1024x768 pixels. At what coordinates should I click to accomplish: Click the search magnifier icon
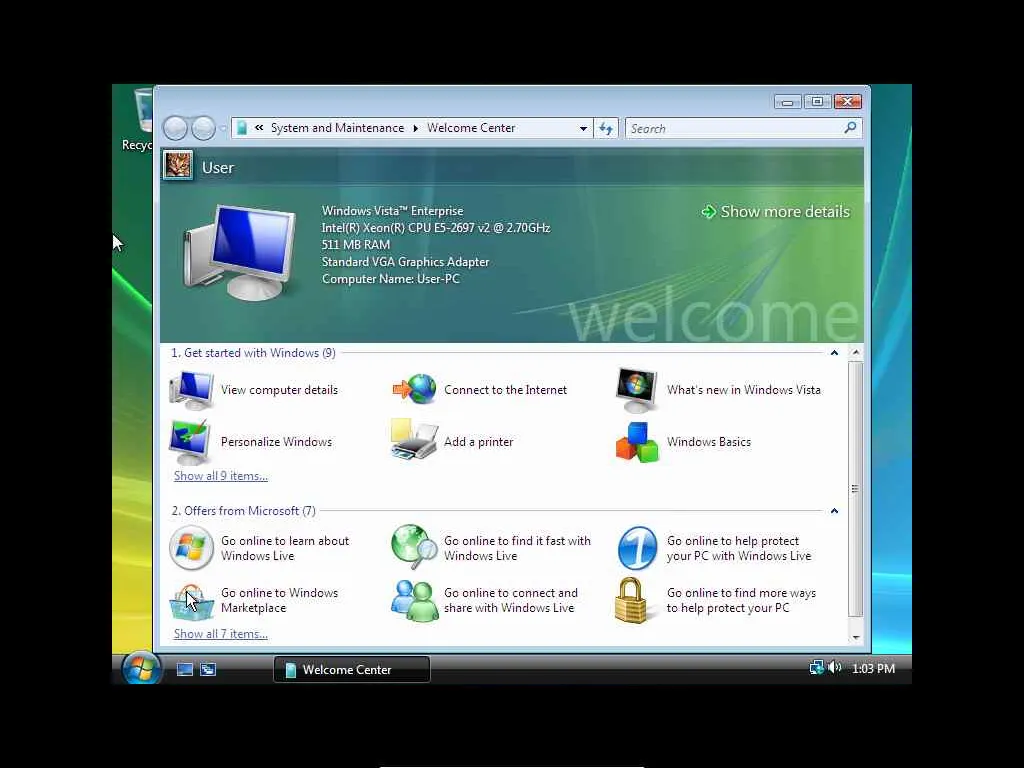(850, 128)
